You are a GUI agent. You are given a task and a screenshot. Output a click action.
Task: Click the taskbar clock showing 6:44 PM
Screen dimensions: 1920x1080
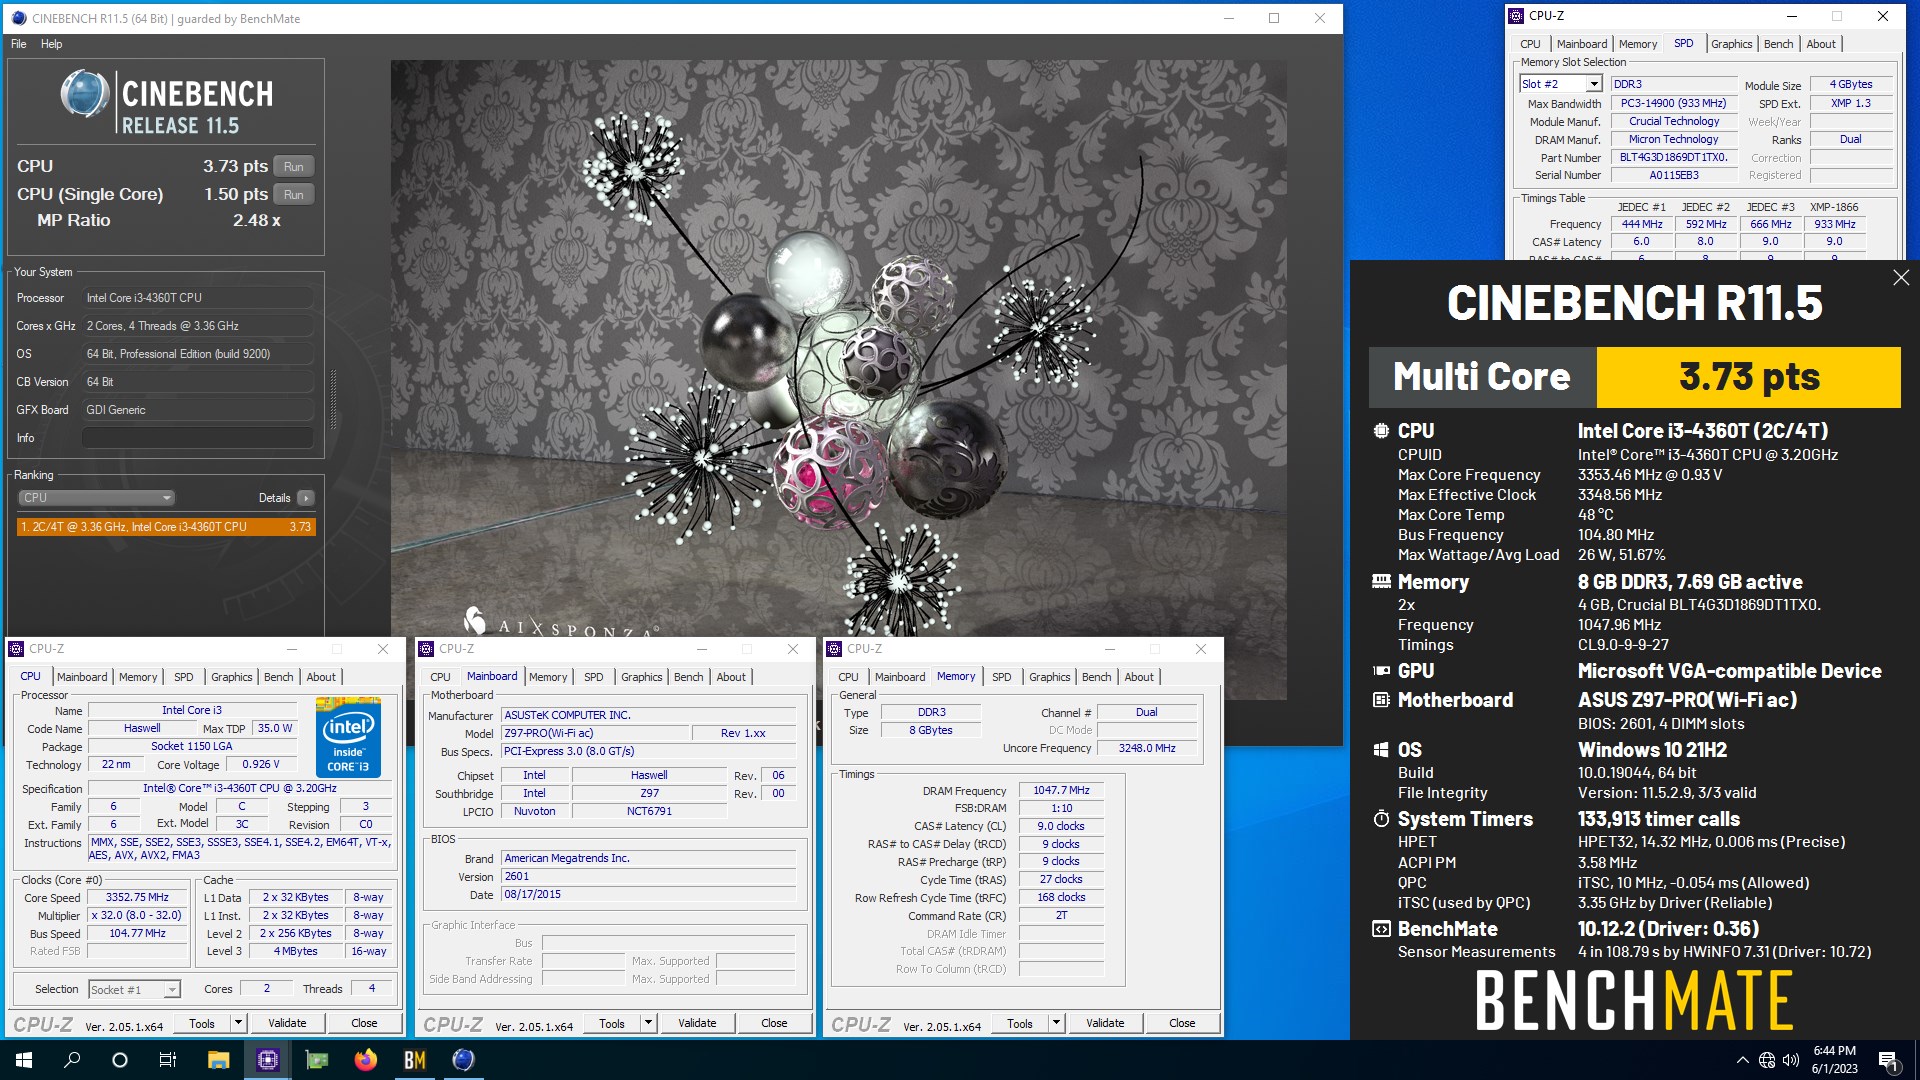(x=1835, y=1060)
